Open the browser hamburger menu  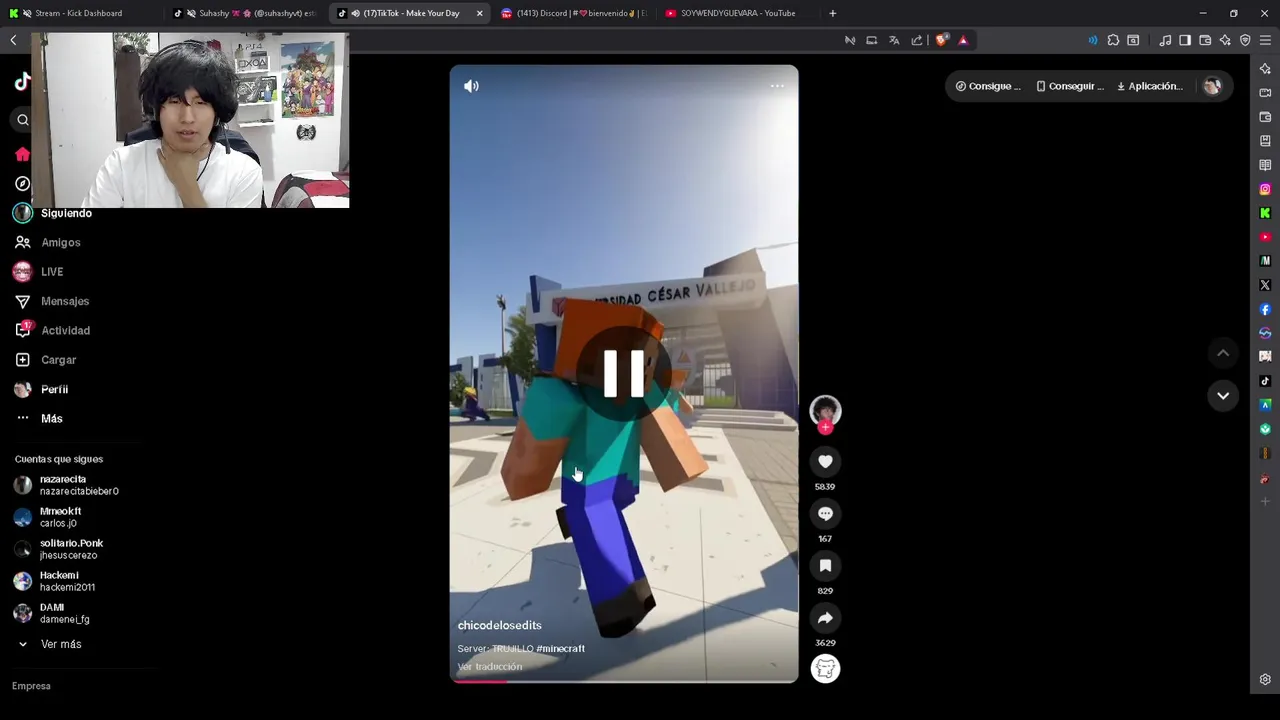pos(1266,40)
